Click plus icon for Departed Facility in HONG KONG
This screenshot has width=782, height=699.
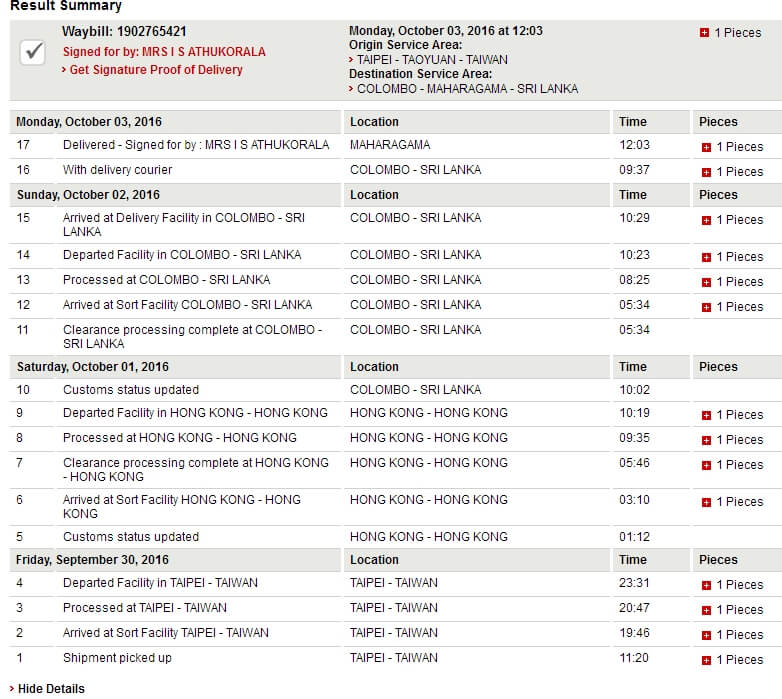click(706, 415)
